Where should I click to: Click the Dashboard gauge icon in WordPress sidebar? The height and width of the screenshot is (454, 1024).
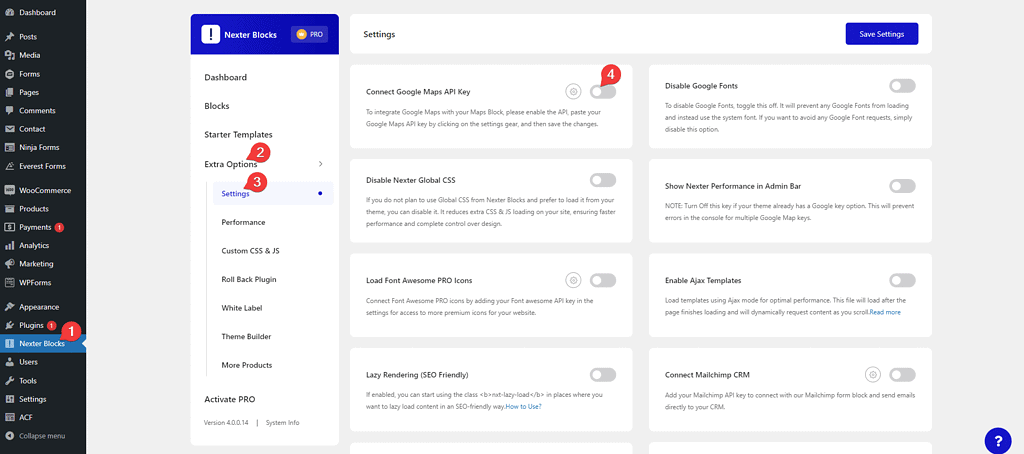pos(10,12)
